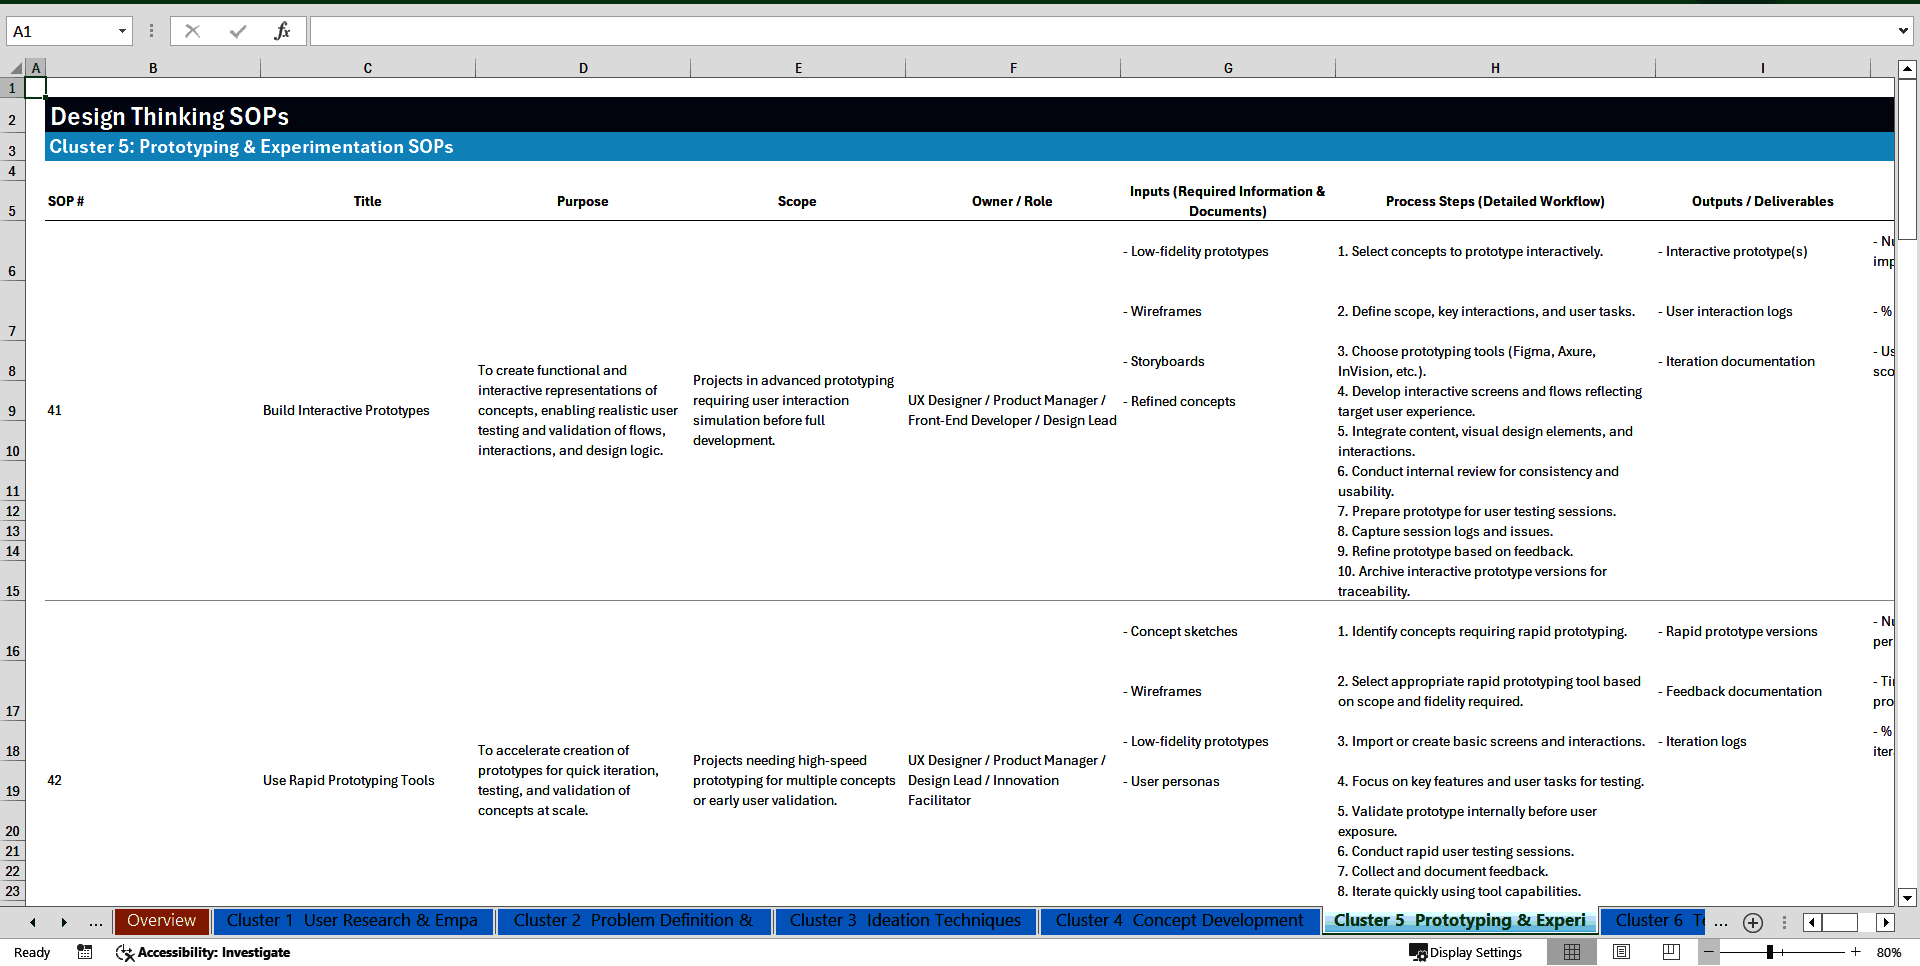Select column F header
The height and width of the screenshot is (966, 1920).
pos(1013,67)
